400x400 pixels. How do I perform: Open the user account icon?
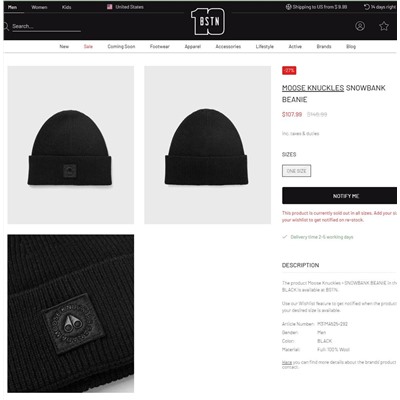(x=360, y=26)
